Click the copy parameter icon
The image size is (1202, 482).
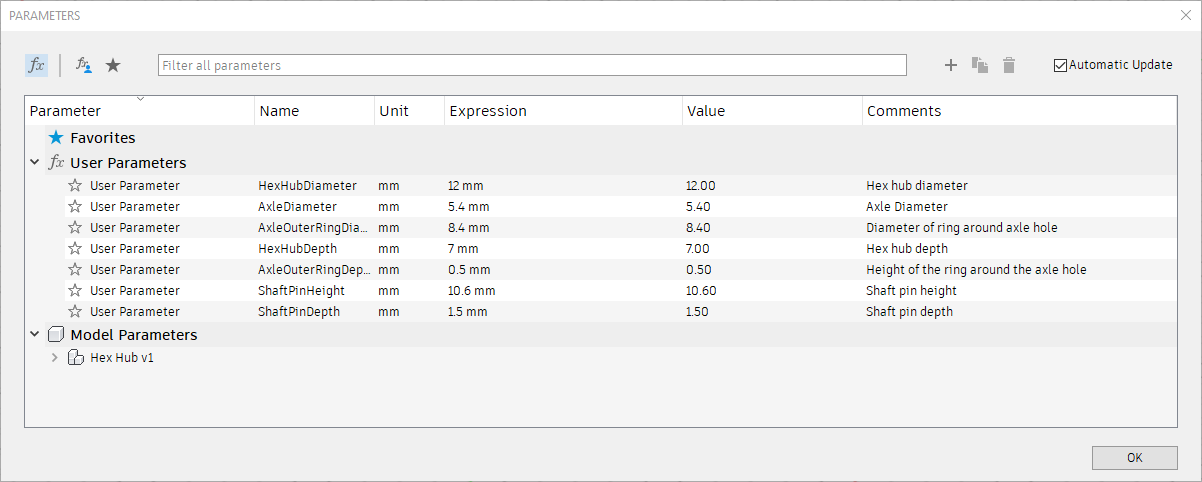pyautogui.click(x=980, y=65)
